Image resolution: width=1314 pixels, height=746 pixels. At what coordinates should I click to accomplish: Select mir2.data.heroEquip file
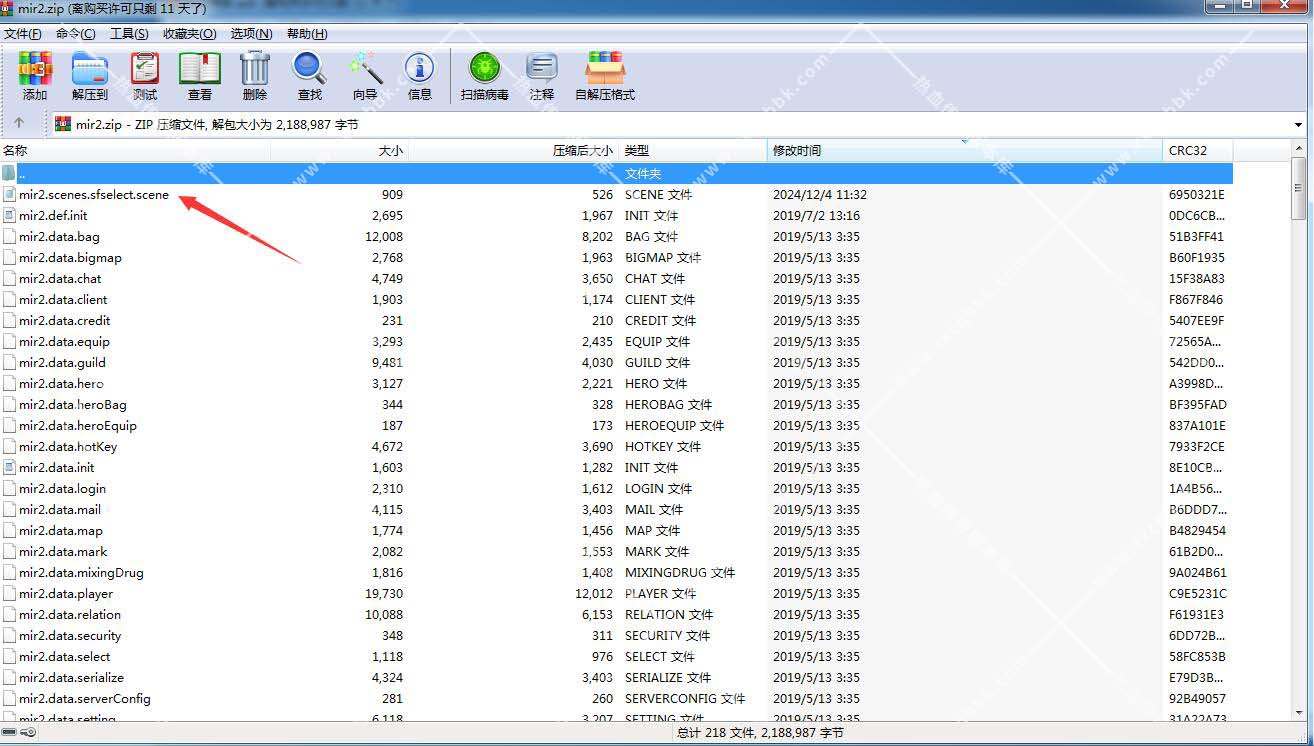click(x=78, y=425)
